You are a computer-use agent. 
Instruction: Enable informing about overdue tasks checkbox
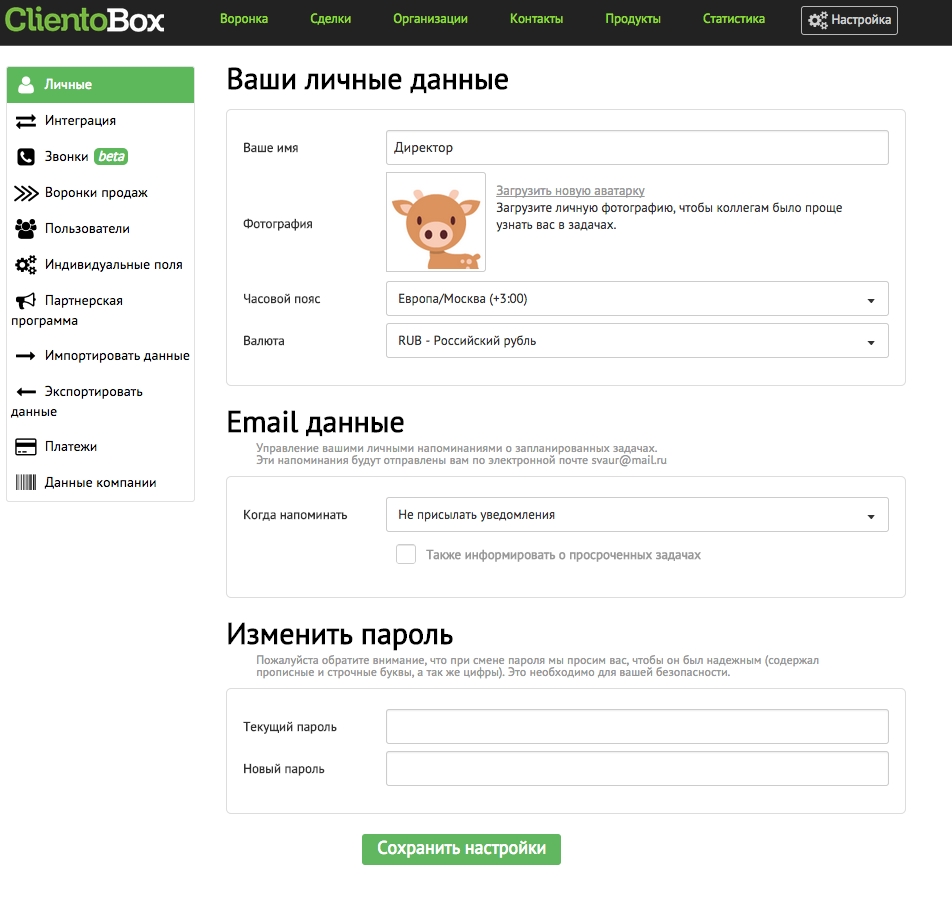click(x=406, y=554)
